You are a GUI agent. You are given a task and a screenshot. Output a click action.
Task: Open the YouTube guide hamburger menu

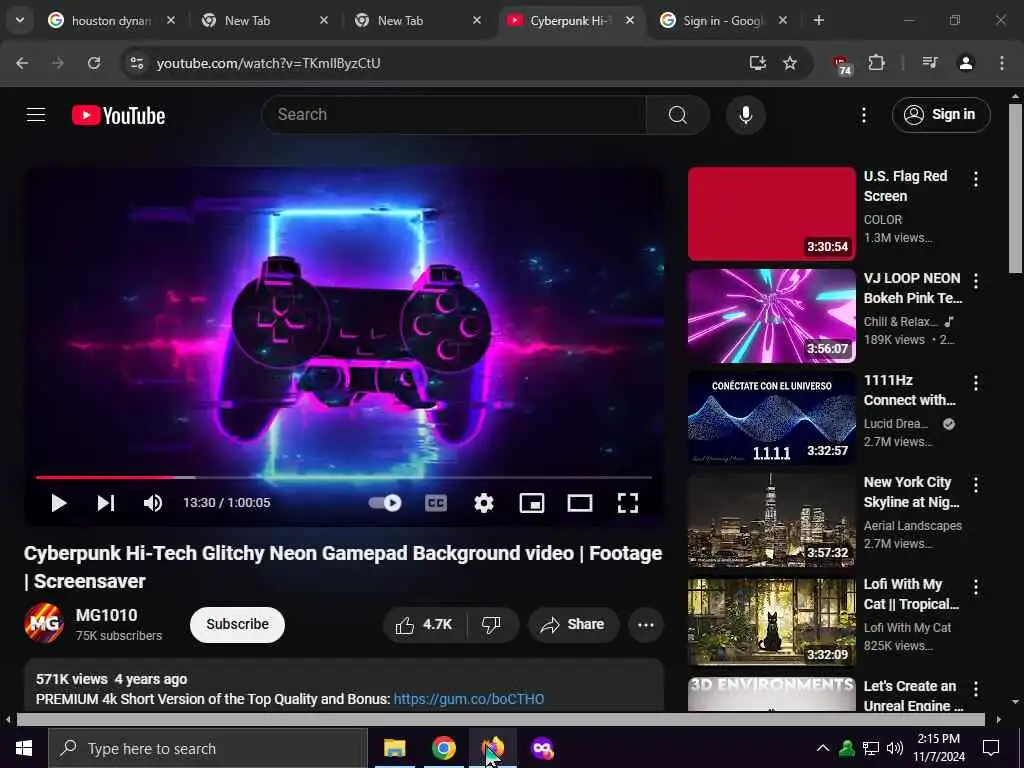point(36,115)
